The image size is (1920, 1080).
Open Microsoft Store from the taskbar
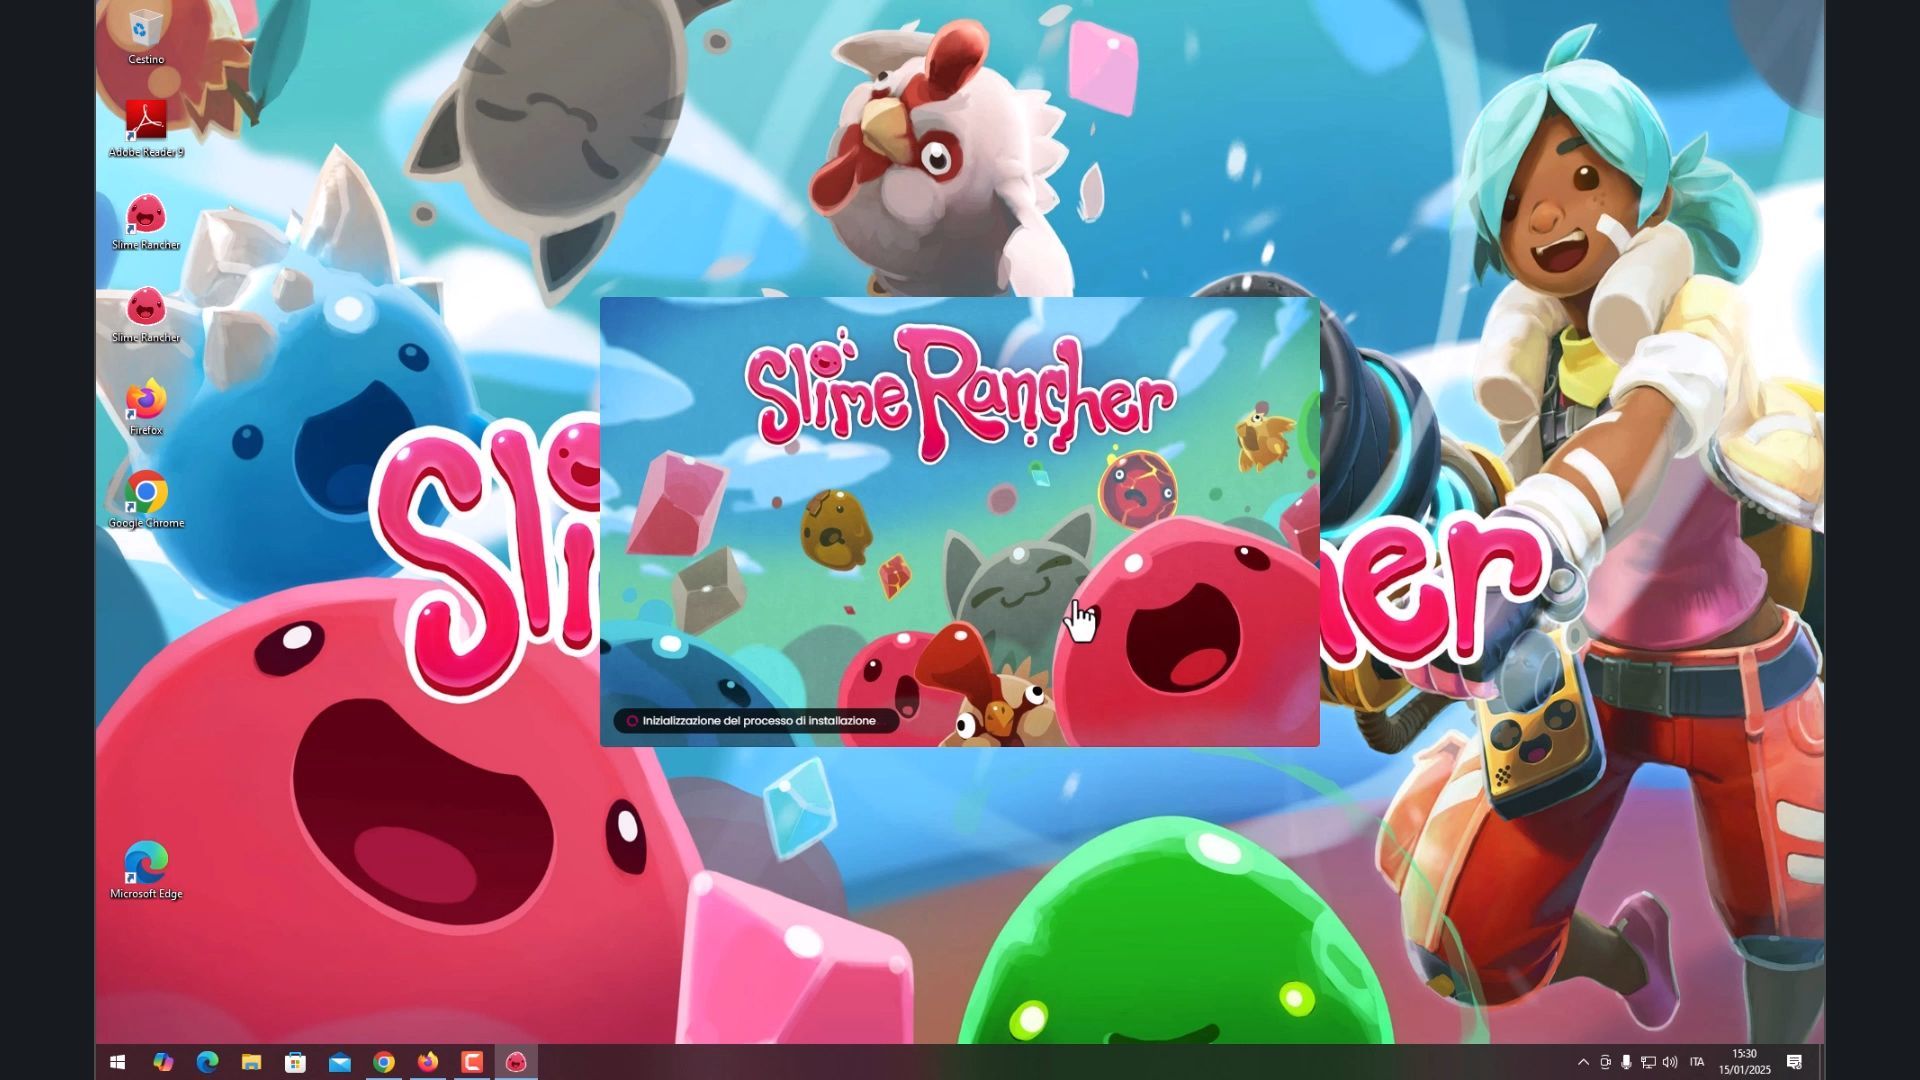295,1062
